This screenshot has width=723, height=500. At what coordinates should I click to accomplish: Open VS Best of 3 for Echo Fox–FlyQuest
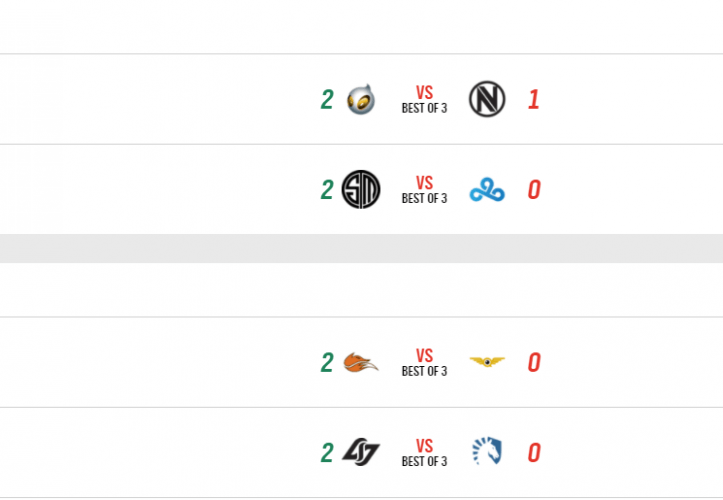pos(424,362)
